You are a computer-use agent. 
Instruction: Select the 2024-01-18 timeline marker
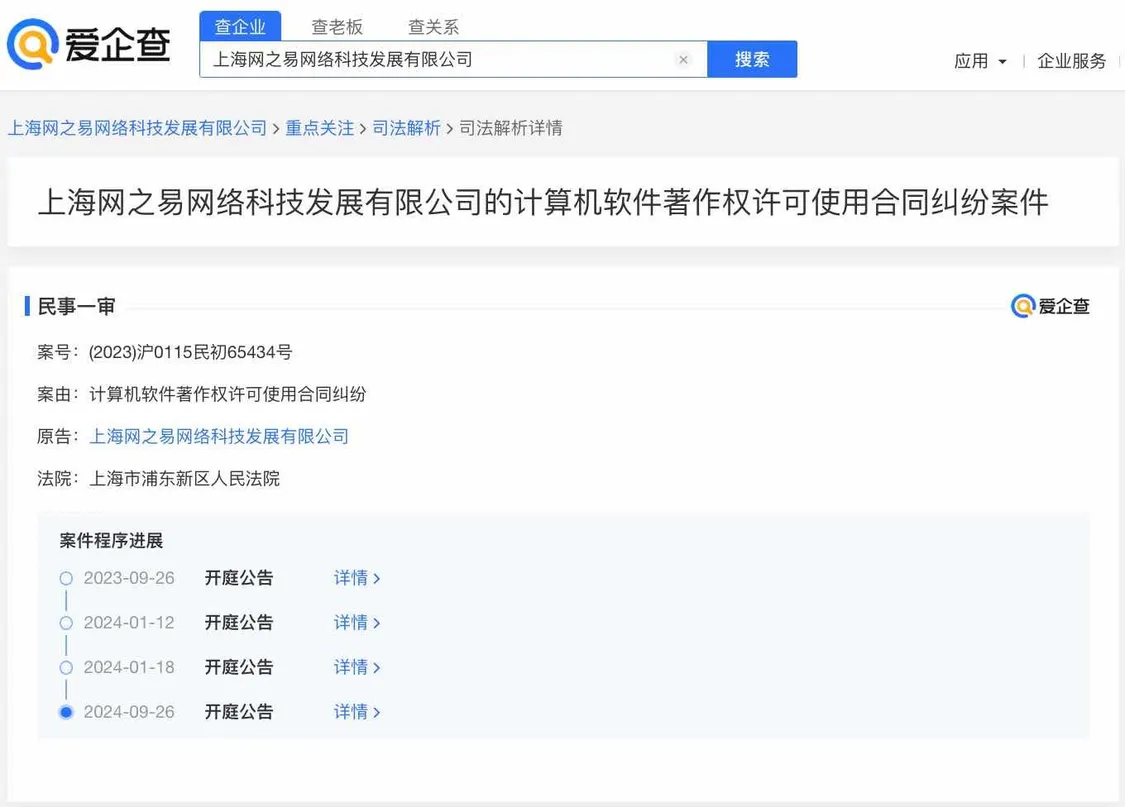(x=66, y=668)
